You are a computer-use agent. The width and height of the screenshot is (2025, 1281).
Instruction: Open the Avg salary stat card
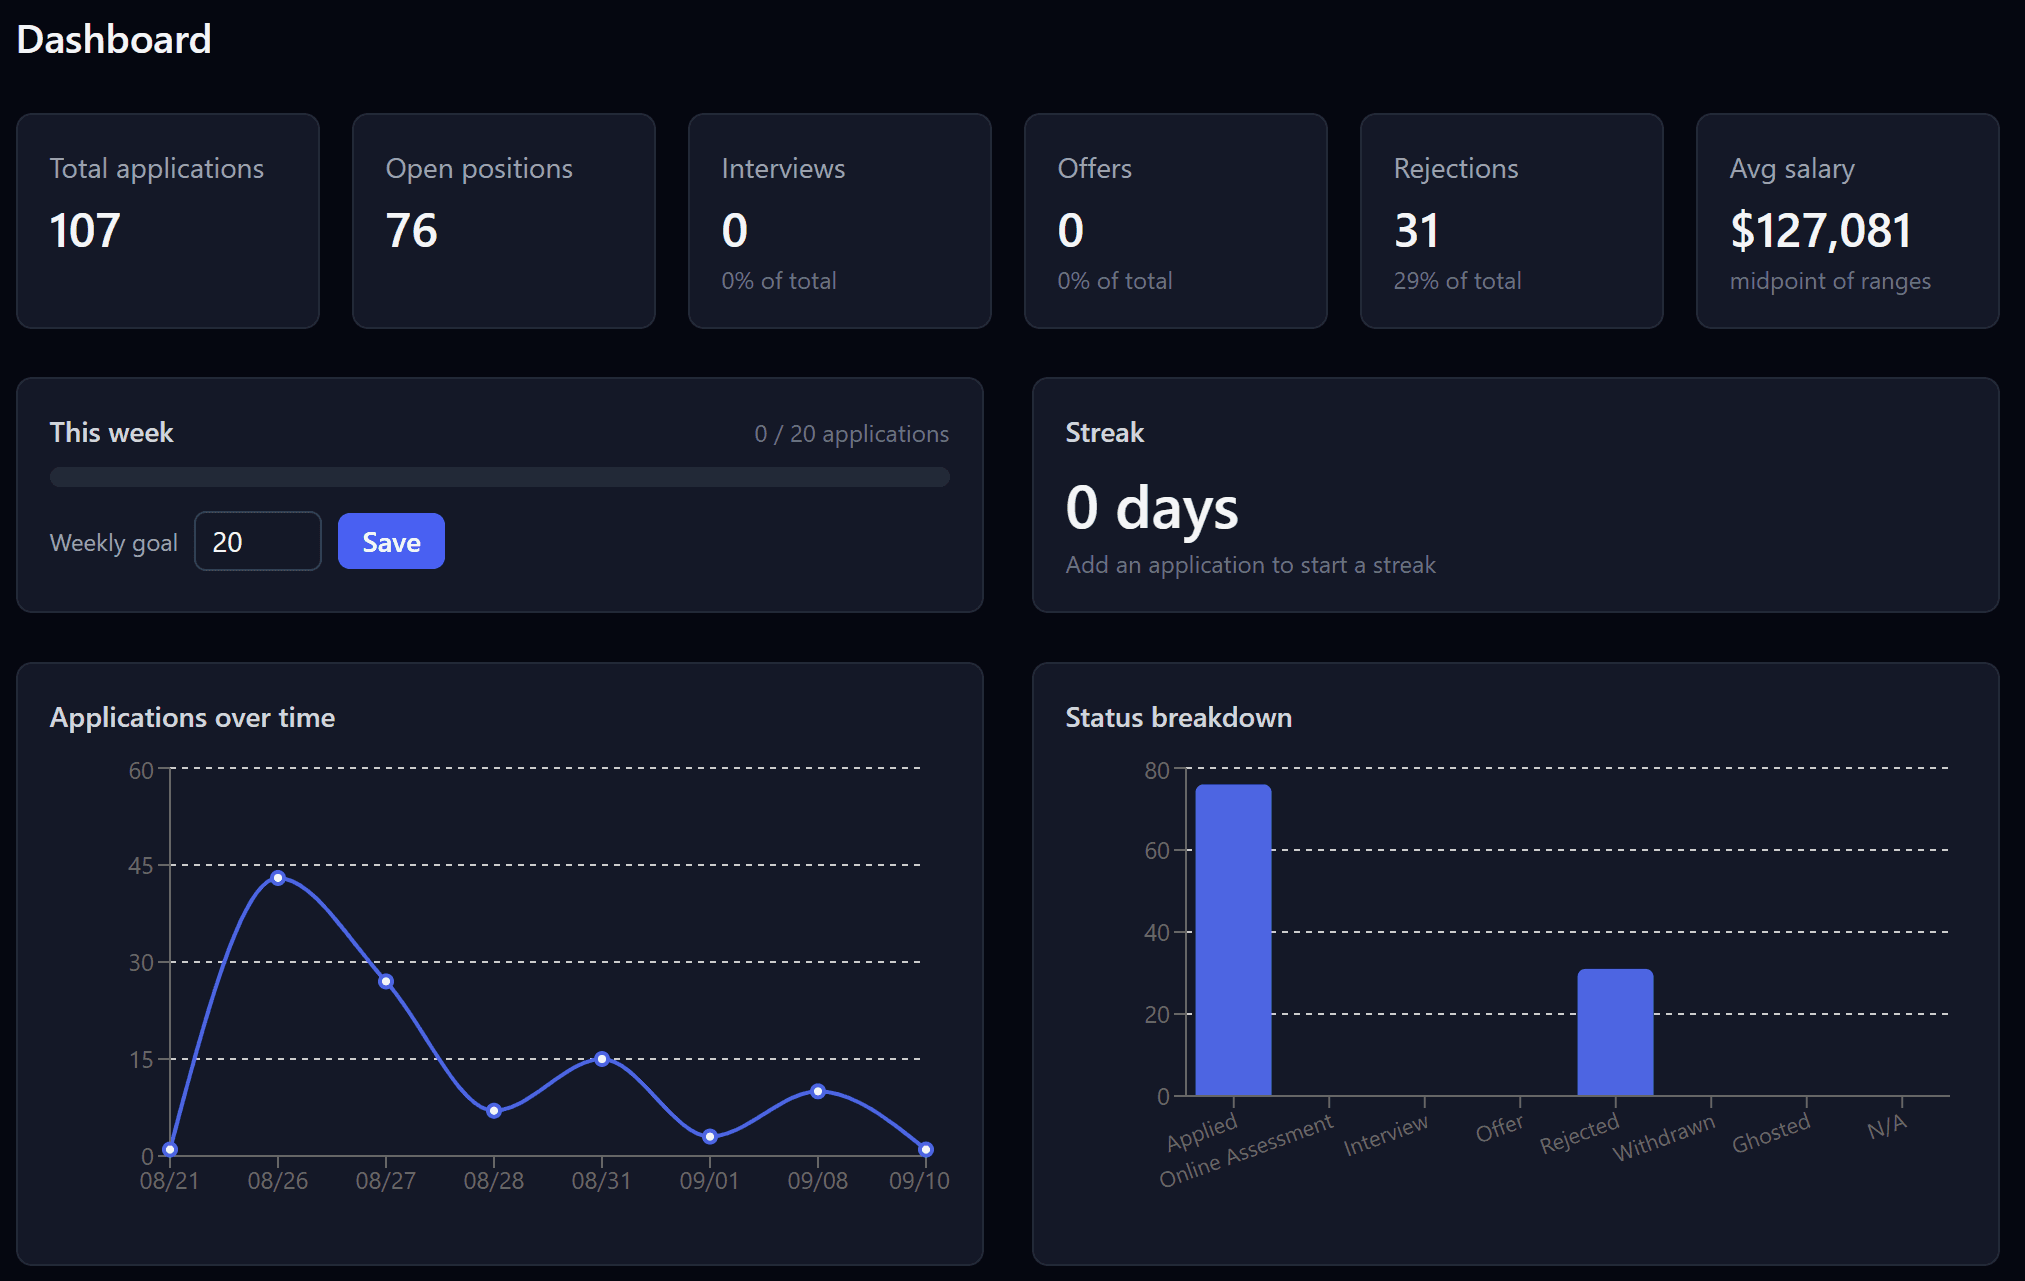[1848, 221]
